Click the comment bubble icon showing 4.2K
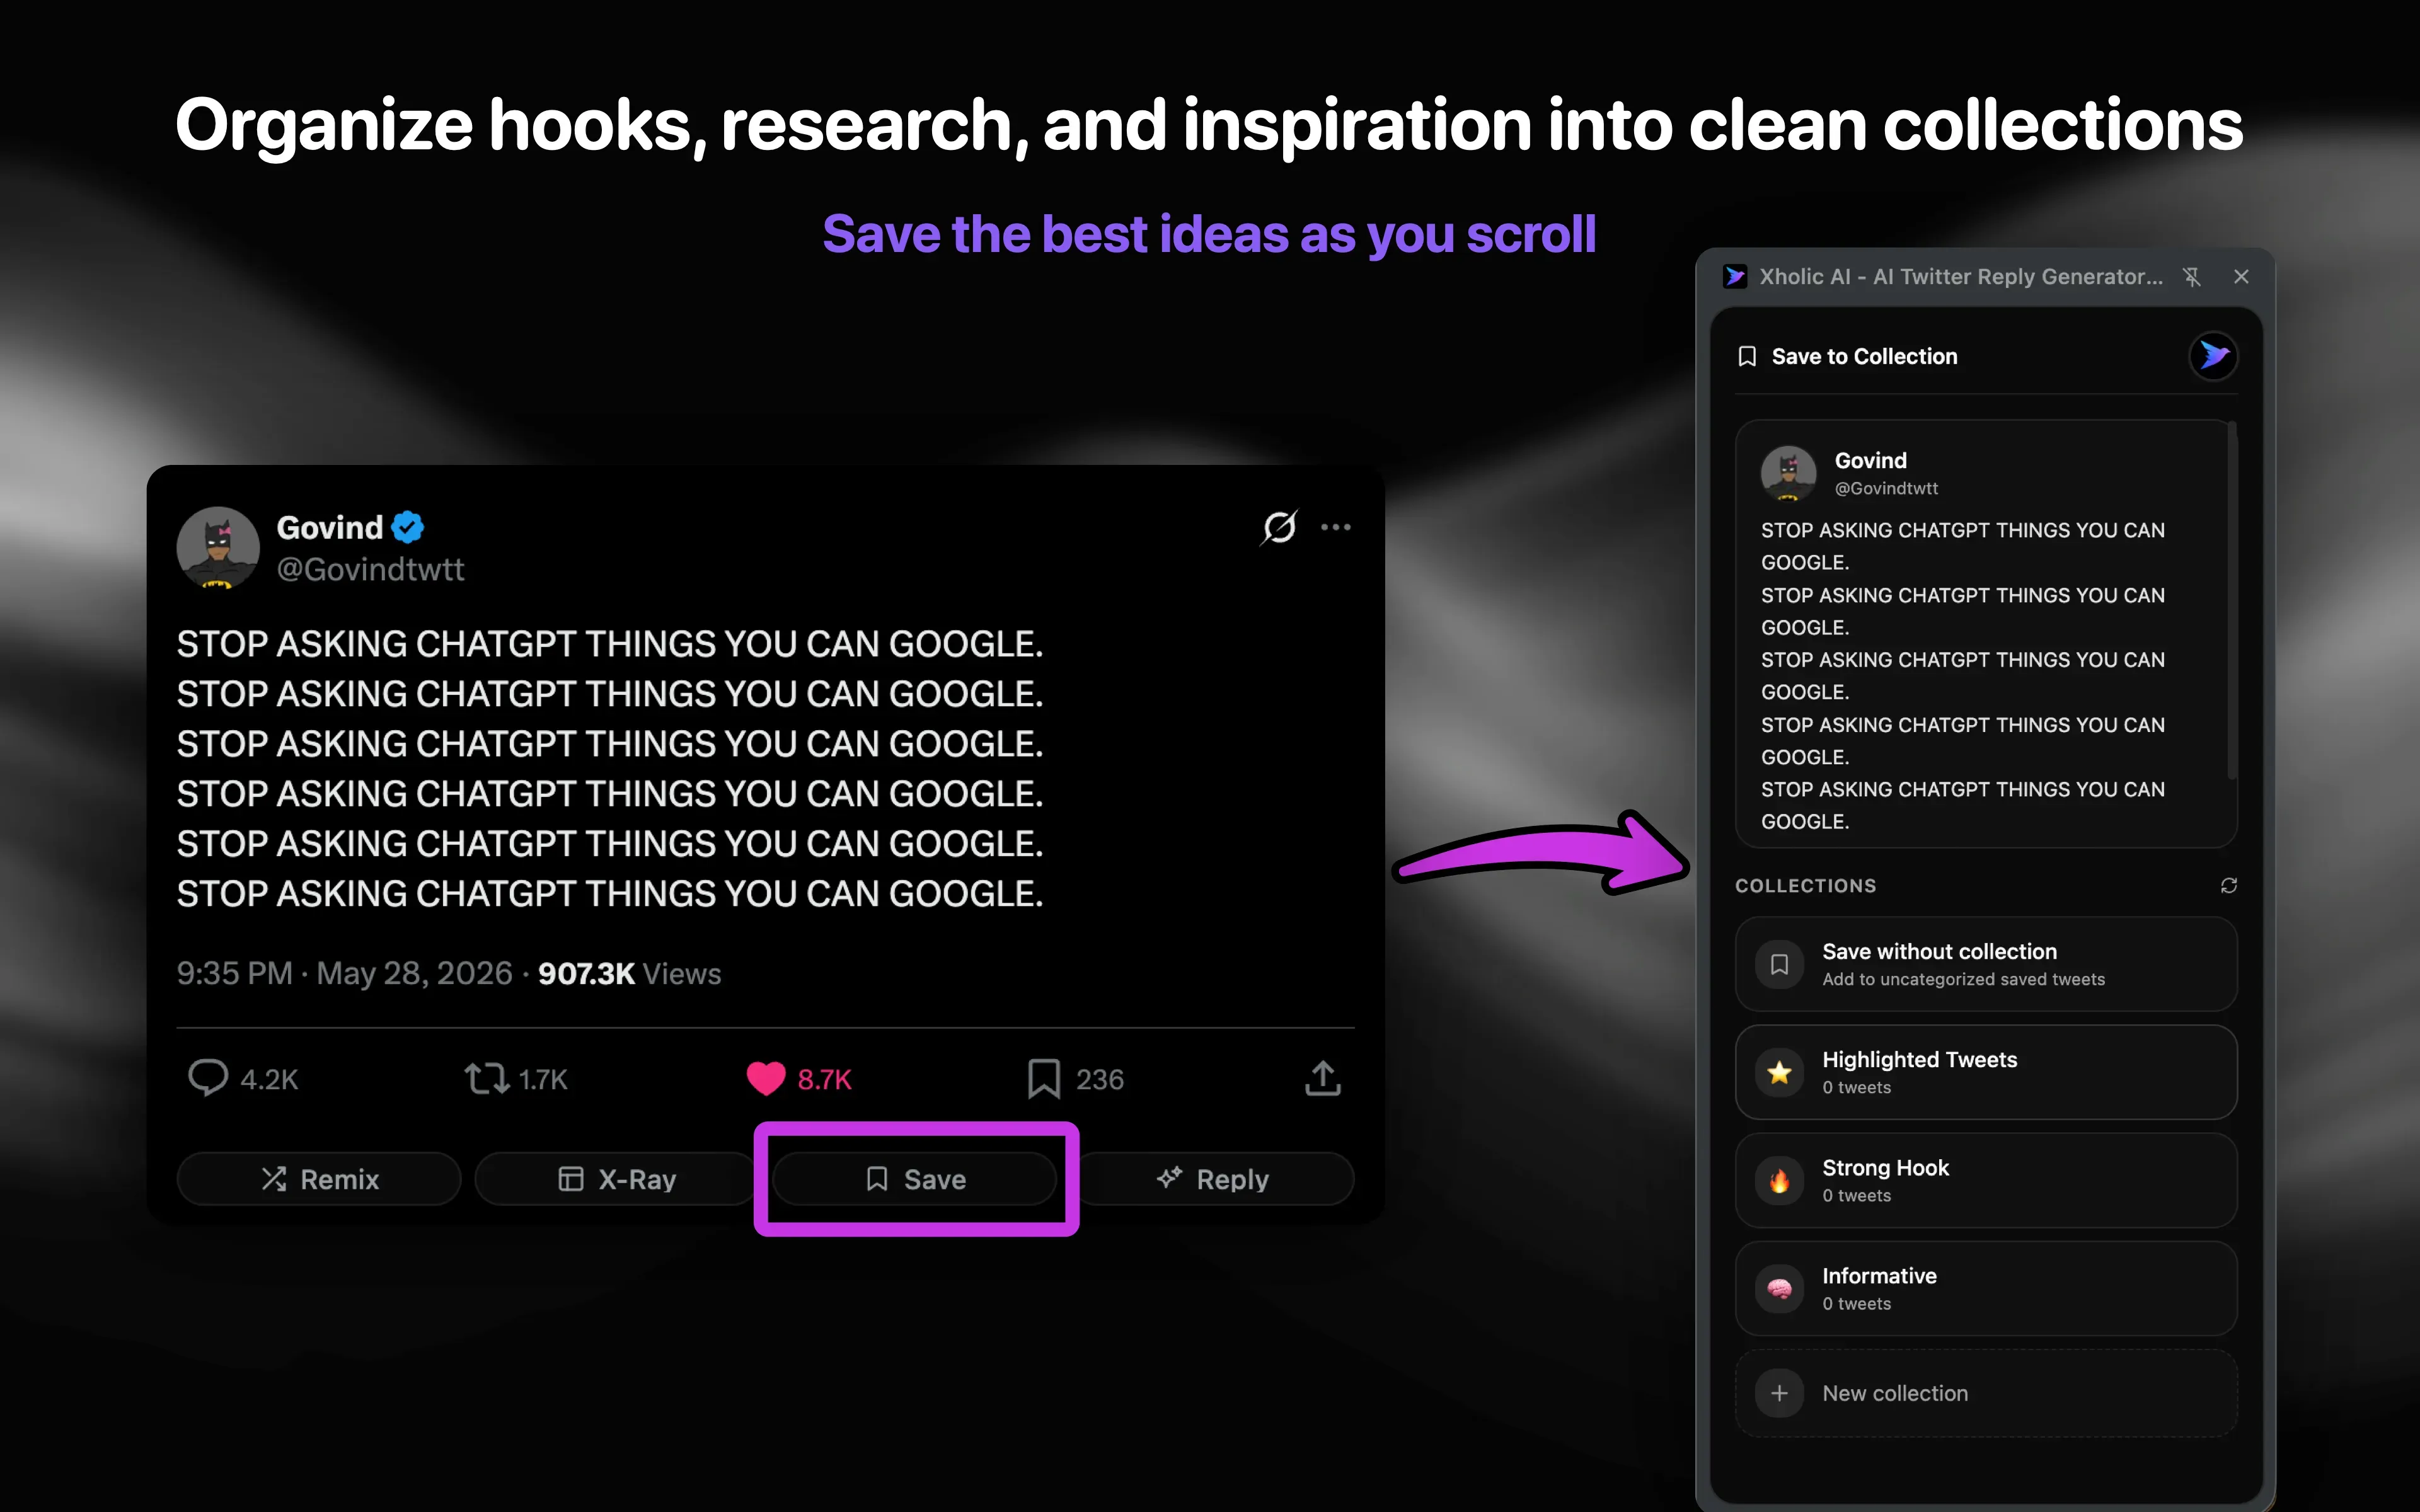This screenshot has height=1512, width=2420. 208,1078
